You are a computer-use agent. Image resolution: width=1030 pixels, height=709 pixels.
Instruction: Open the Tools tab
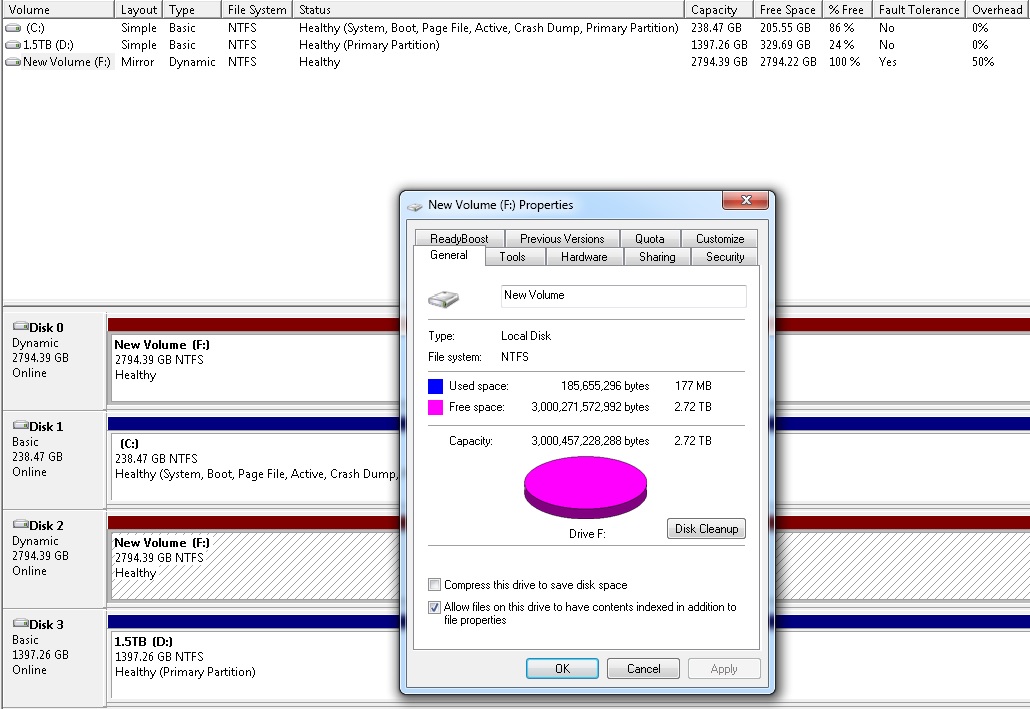(512, 257)
